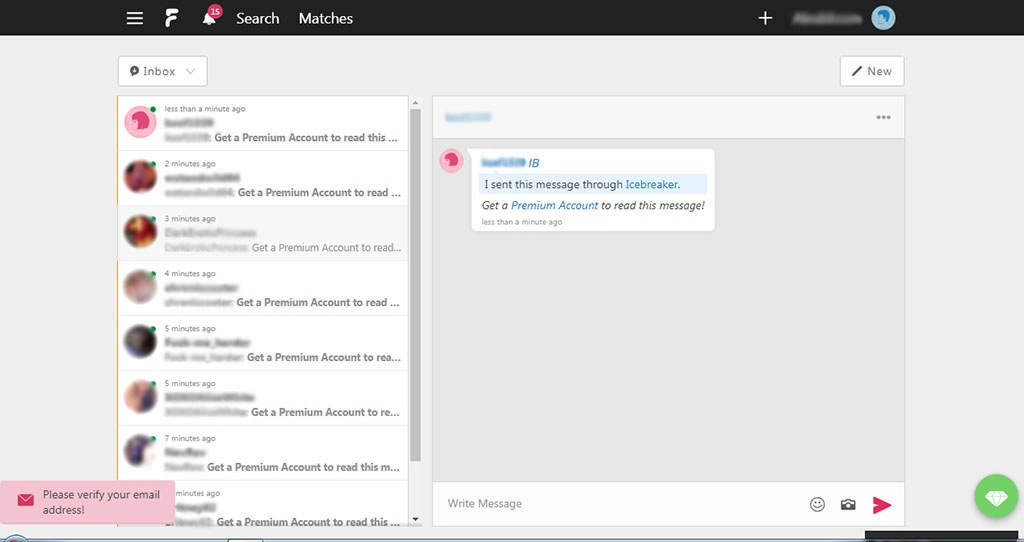This screenshot has width=1024, height=542.
Task: Click the IB tag beside sender name
Action: pyautogui.click(x=534, y=163)
